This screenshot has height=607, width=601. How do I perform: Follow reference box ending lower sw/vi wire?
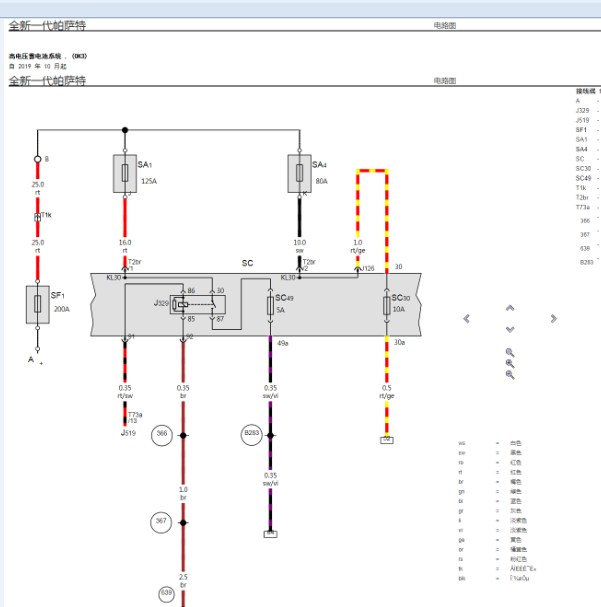[x=271, y=534]
